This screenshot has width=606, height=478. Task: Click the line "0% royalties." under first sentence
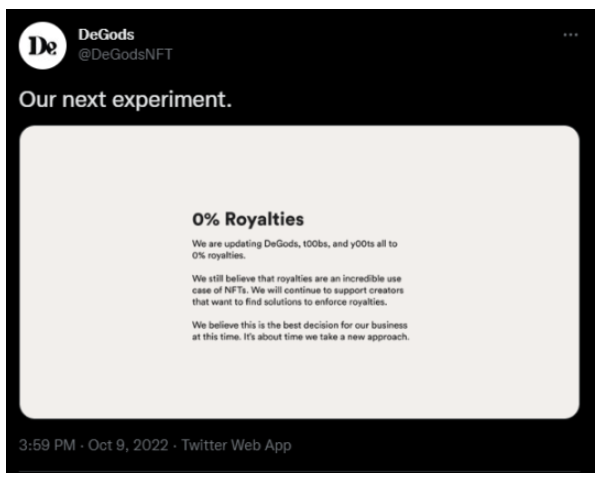tap(218, 255)
